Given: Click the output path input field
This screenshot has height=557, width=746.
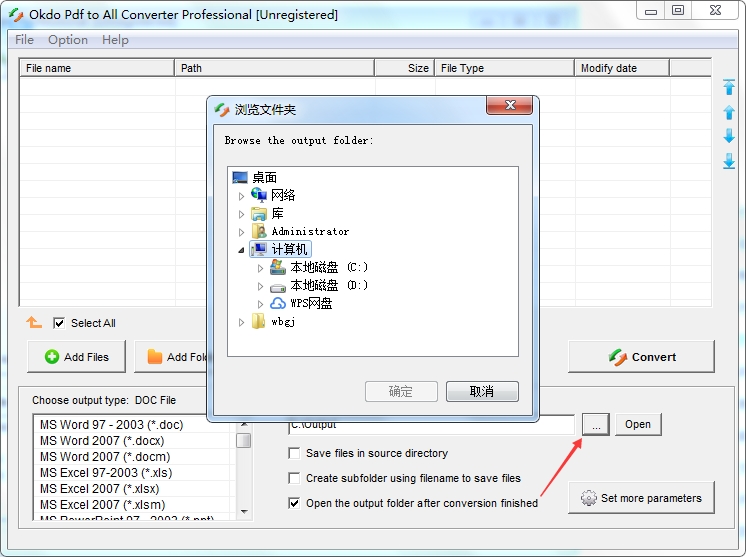Looking at the screenshot, I should (x=431, y=424).
